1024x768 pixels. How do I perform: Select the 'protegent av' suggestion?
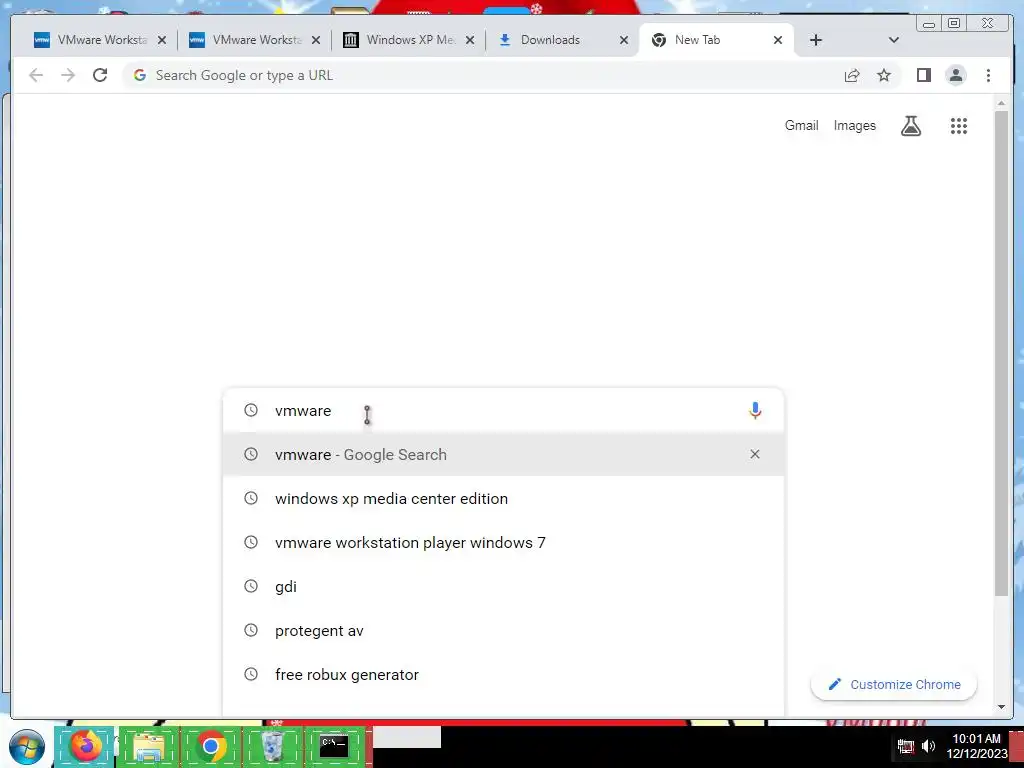click(503, 630)
